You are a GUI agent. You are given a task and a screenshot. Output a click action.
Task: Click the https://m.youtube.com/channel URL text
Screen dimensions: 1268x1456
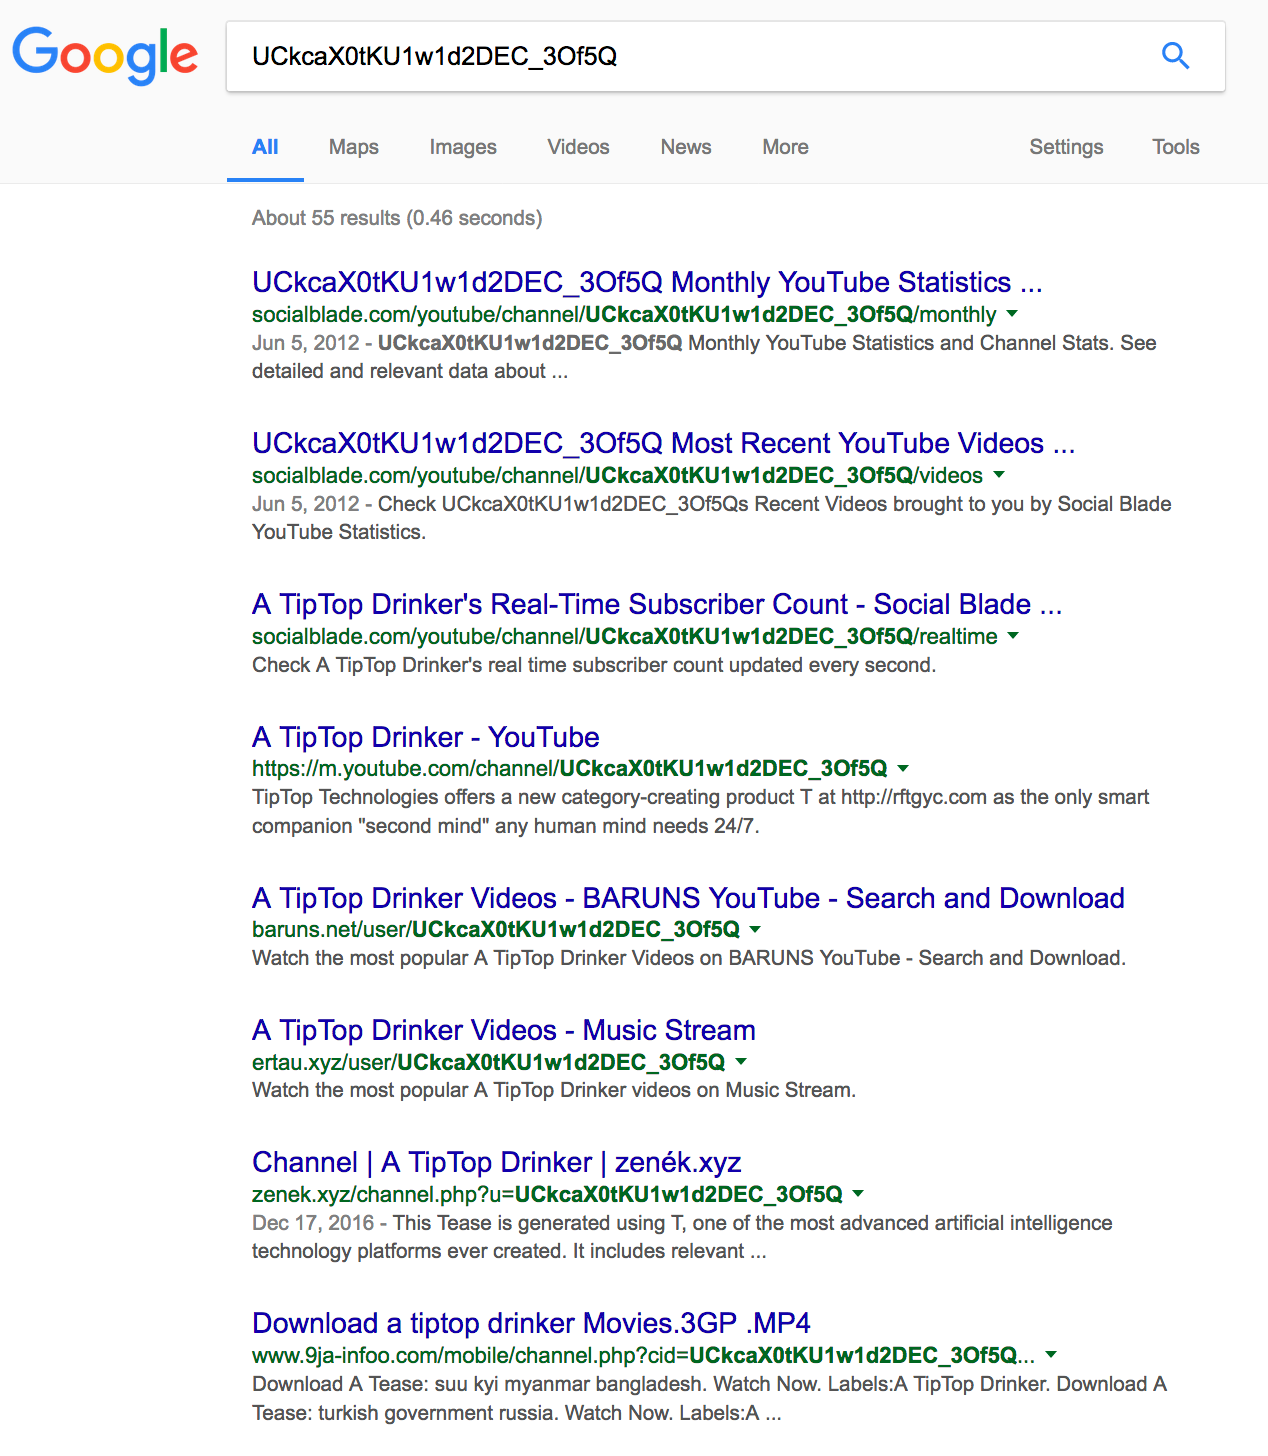tap(569, 768)
